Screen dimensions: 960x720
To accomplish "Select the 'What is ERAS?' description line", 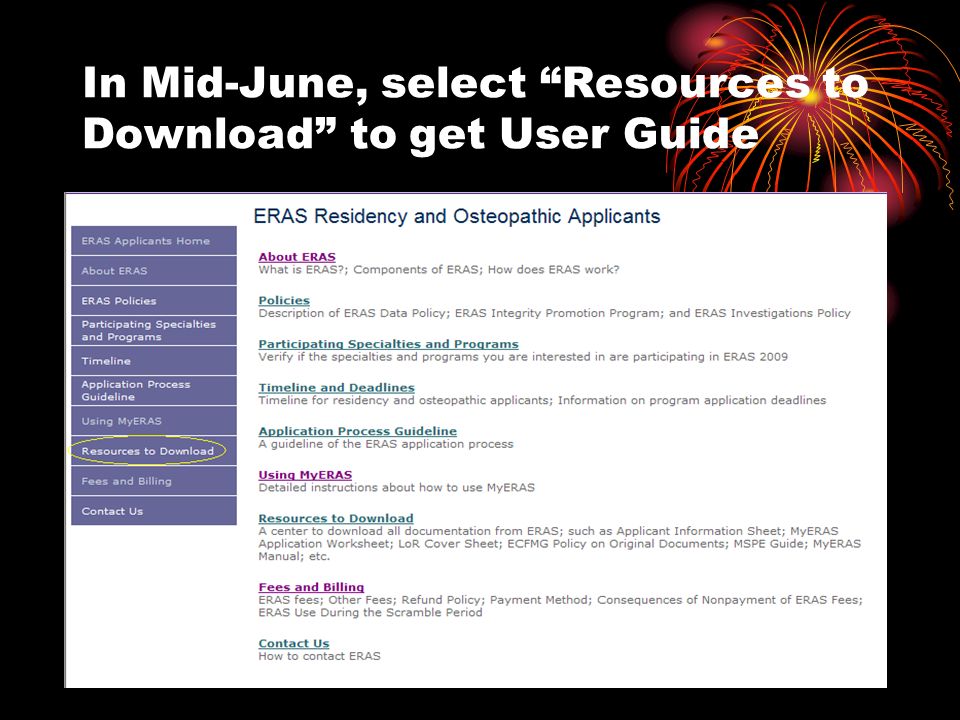I will click(439, 269).
